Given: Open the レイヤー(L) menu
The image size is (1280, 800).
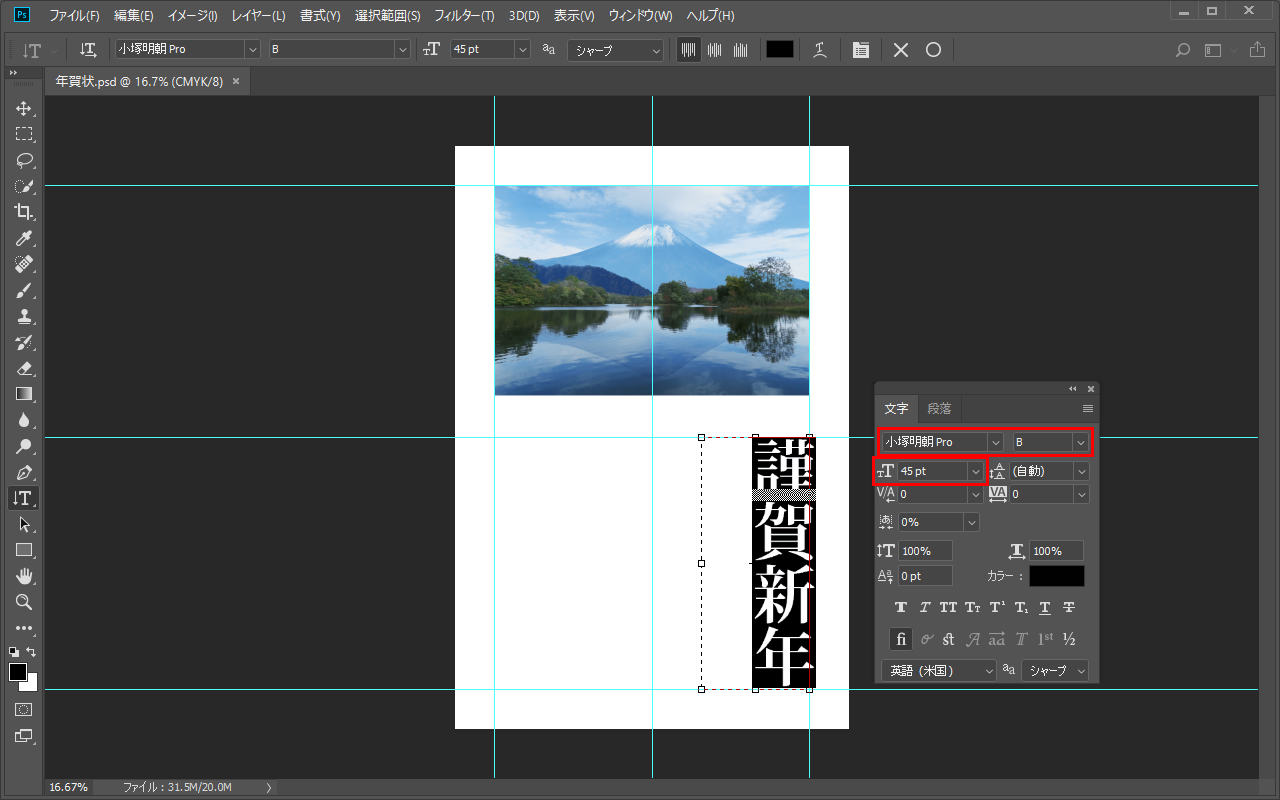Looking at the screenshot, I should pyautogui.click(x=258, y=16).
